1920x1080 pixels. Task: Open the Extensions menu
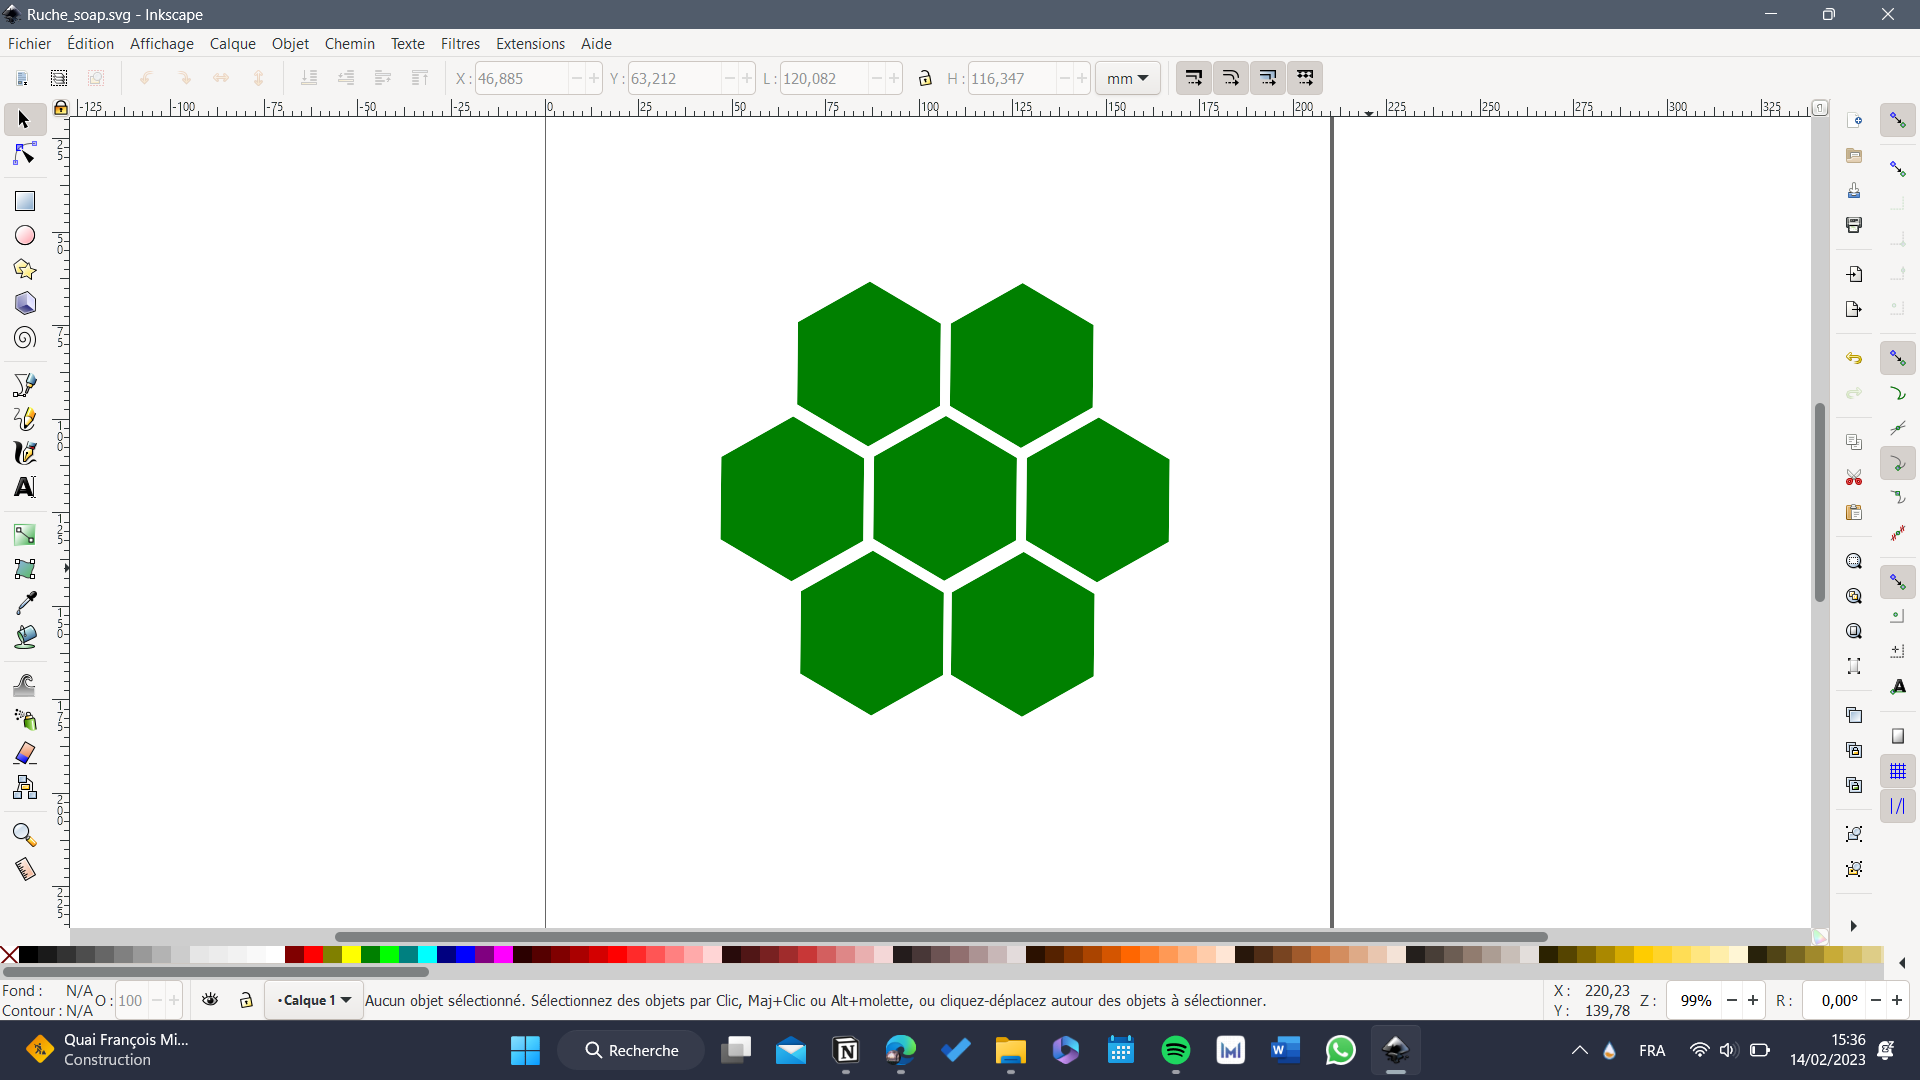point(530,44)
